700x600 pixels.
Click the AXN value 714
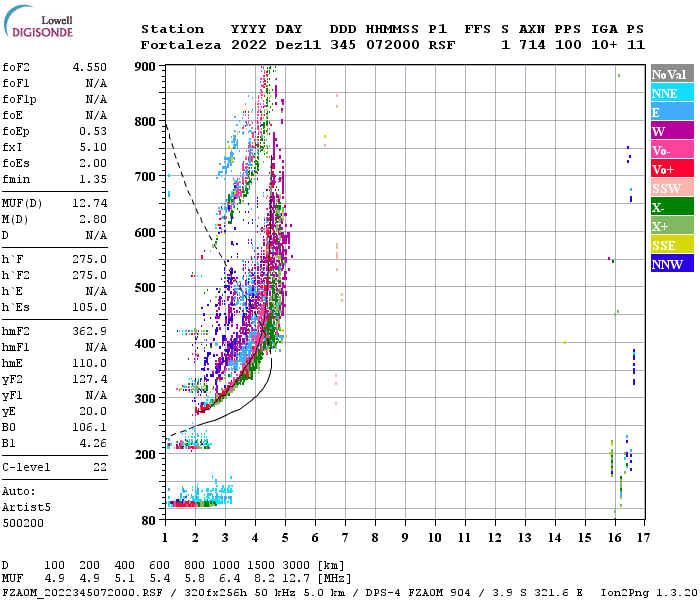point(532,45)
